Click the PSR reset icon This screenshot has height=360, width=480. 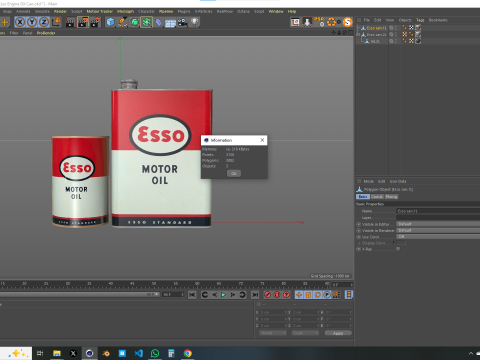tap(319, 22)
